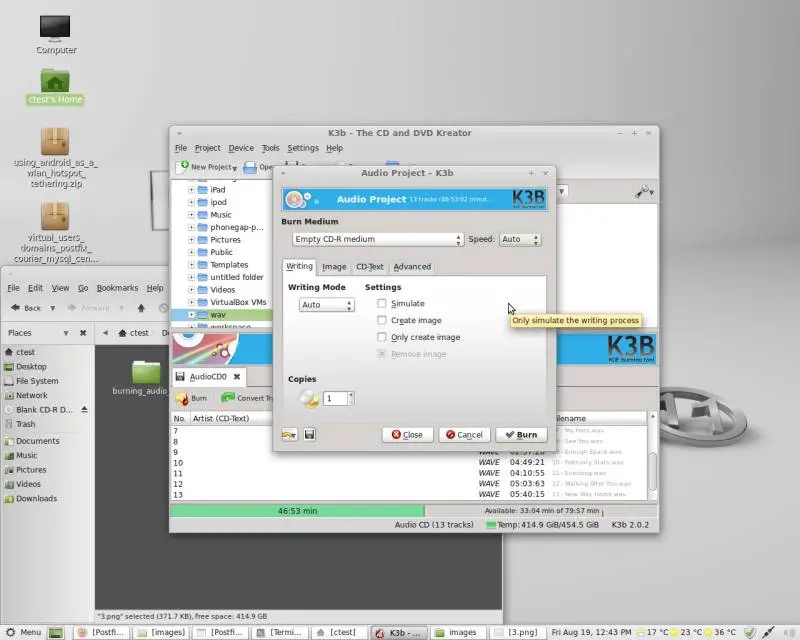
Task: Open the Project menu in K3b
Action: tap(207, 148)
